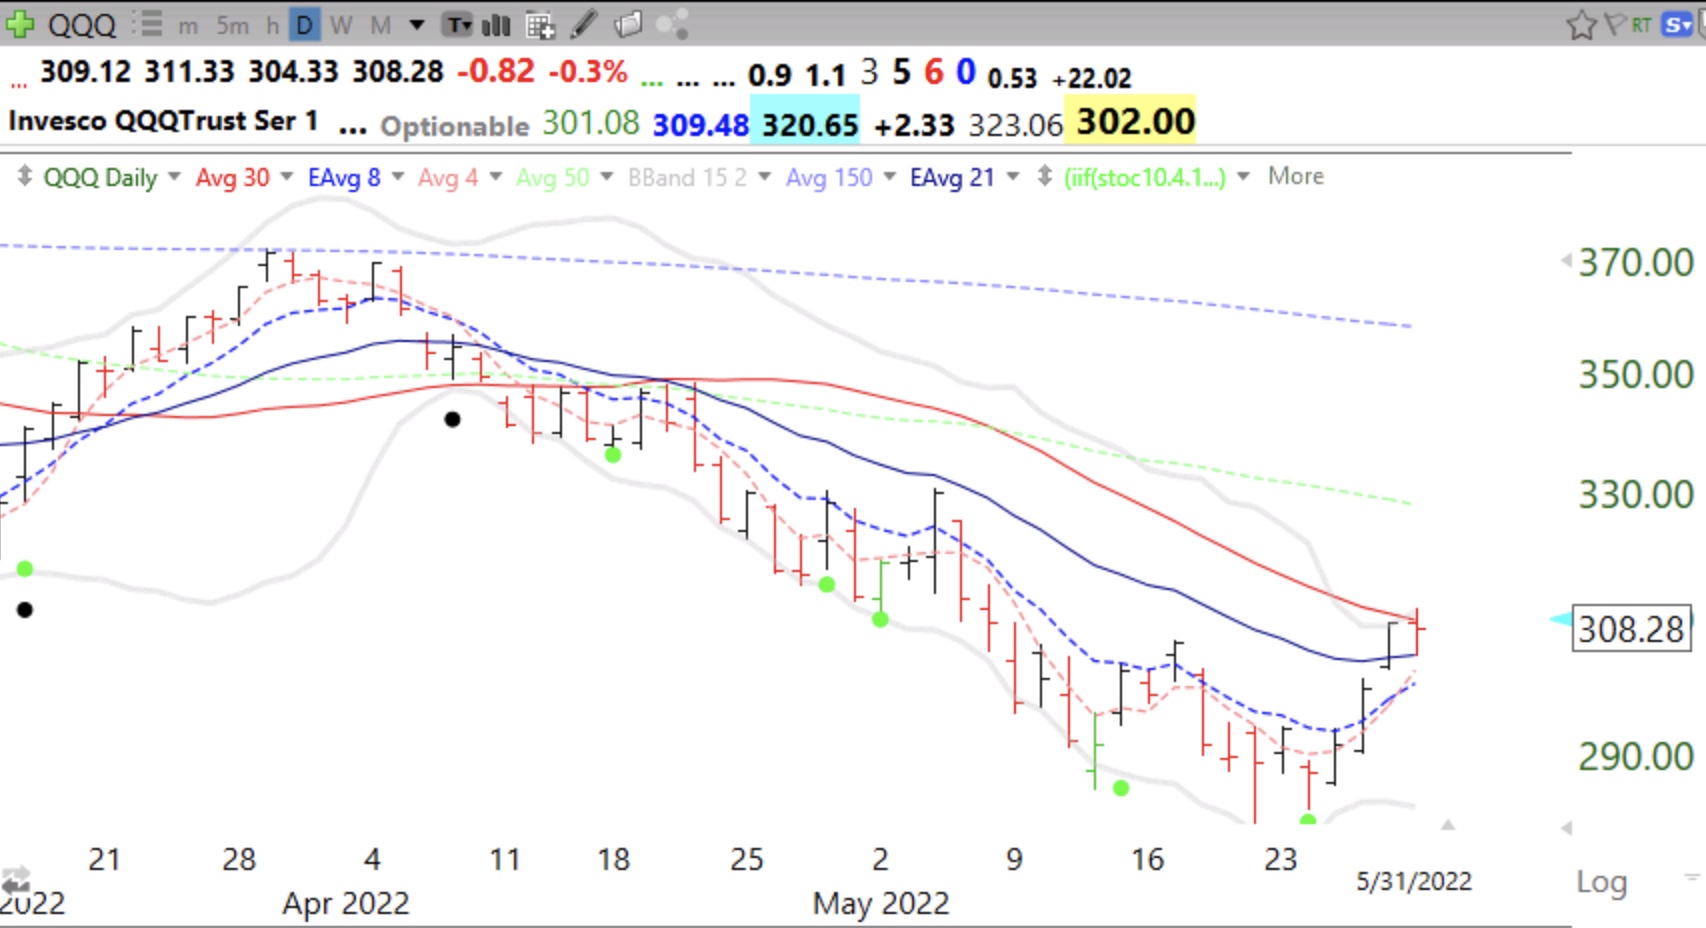Click the add indicator grid-plus icon

pyautogui.click(x=540, y=25)
